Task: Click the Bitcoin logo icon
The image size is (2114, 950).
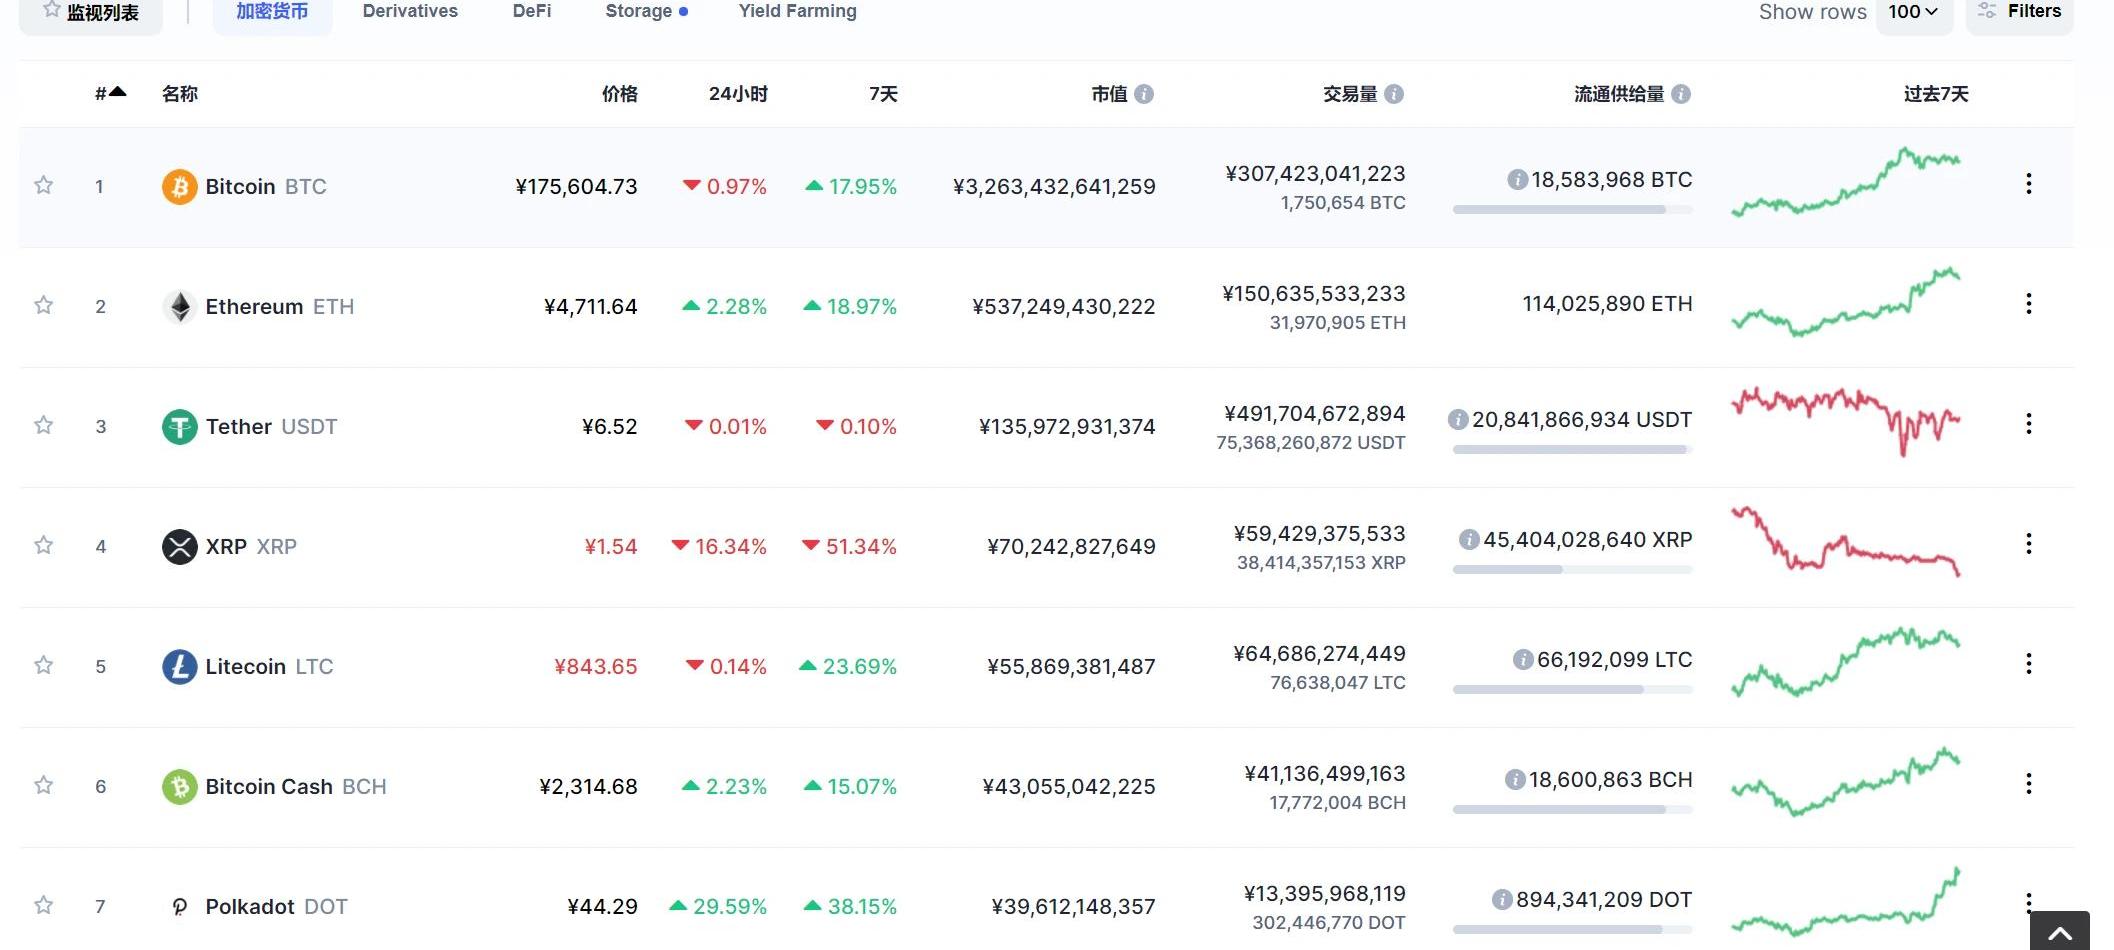Action: [x=180, y=187]
